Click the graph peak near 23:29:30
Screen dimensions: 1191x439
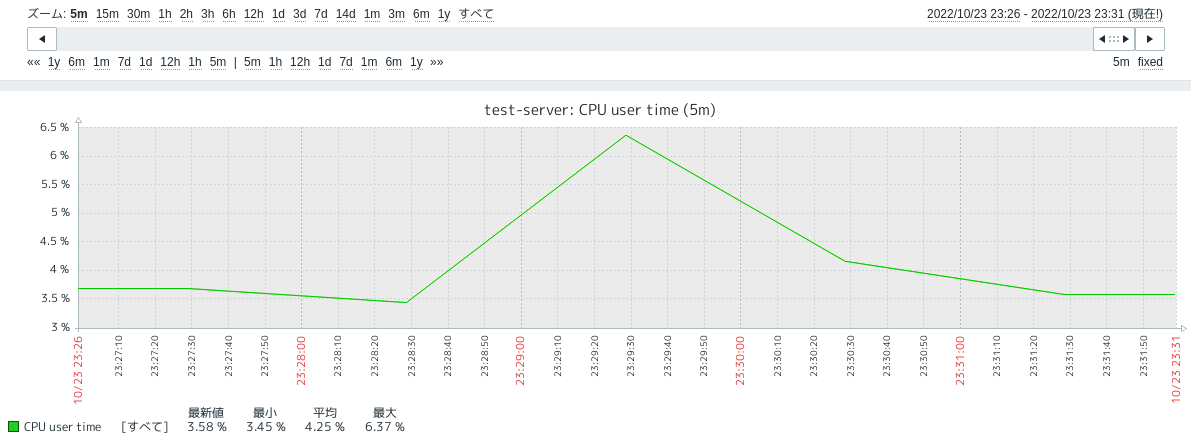626,135
